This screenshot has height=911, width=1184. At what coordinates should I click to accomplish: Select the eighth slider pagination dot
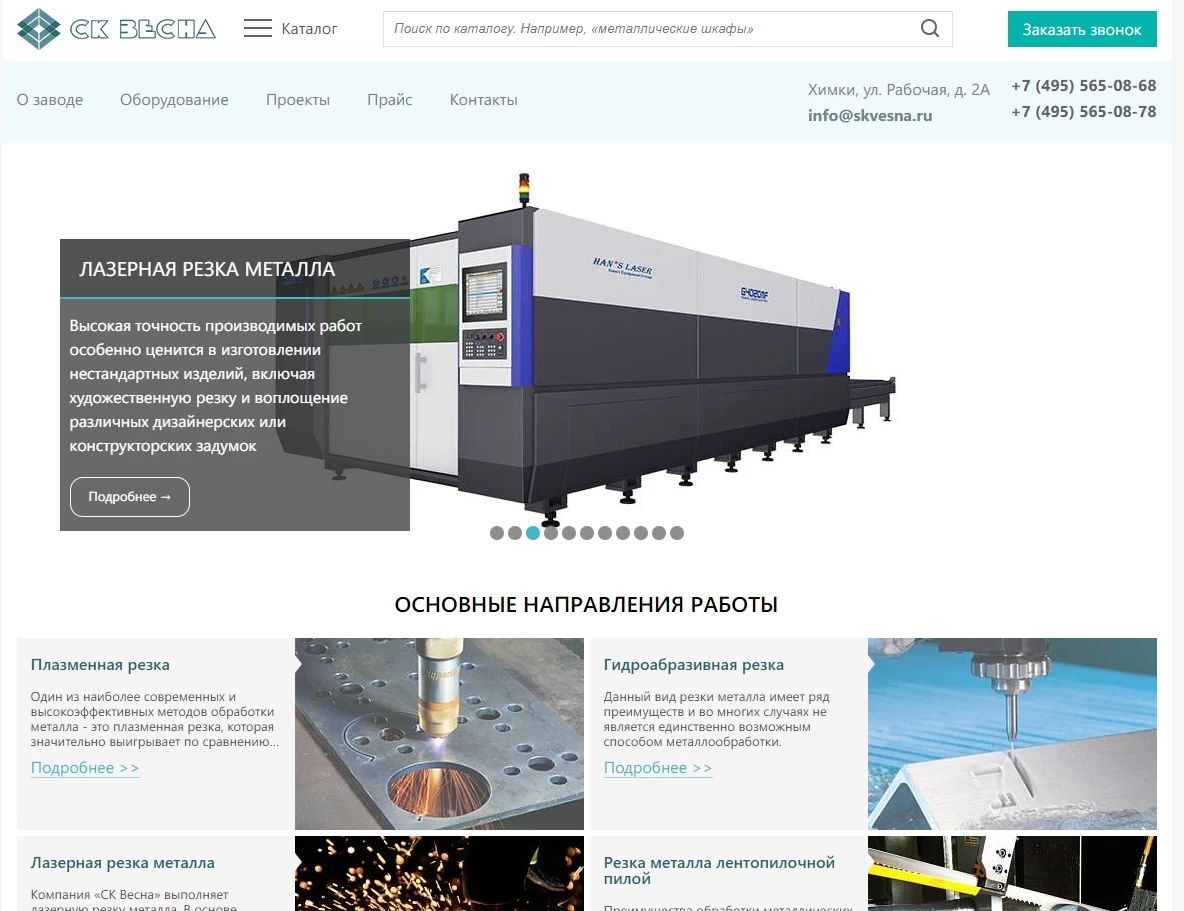point(623,533)
